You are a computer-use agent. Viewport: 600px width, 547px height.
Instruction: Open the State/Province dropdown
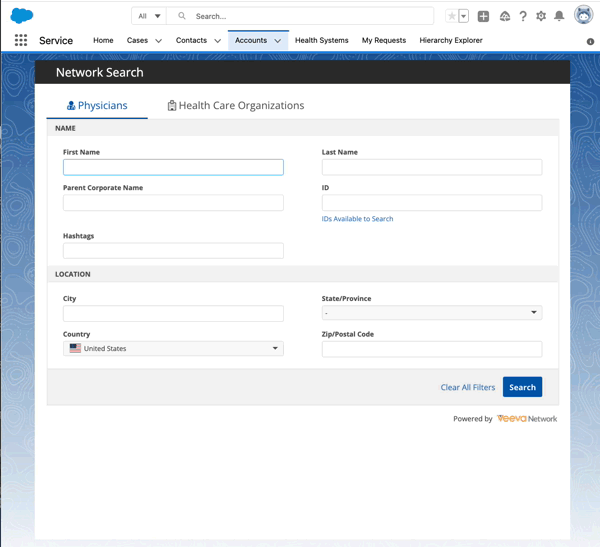[x=431, y=313]
